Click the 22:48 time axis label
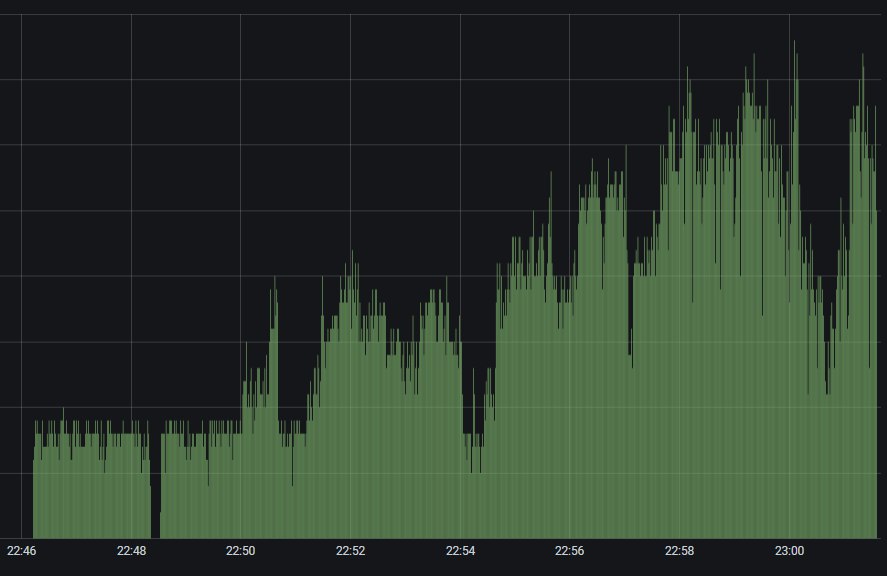Image resolution: width=887 pixels, height=576 pixels. (131, 551)
